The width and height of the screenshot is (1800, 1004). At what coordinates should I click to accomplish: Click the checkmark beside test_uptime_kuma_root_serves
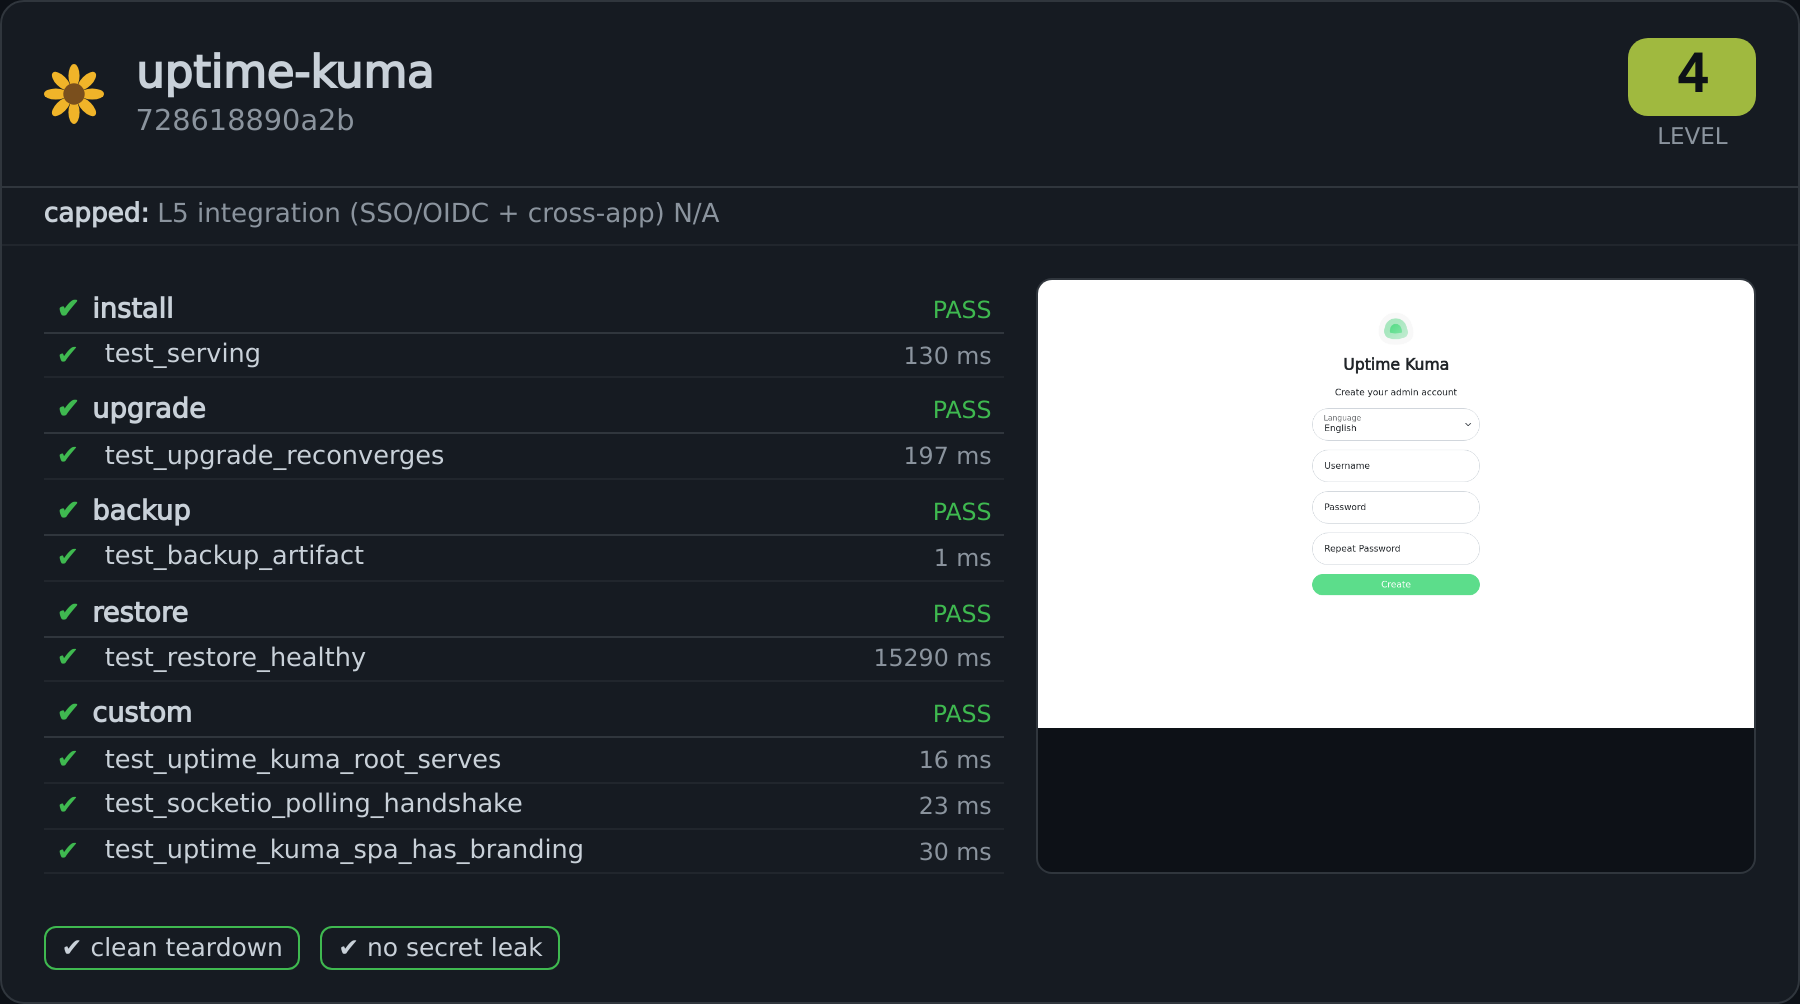click(x=68, y=759)
